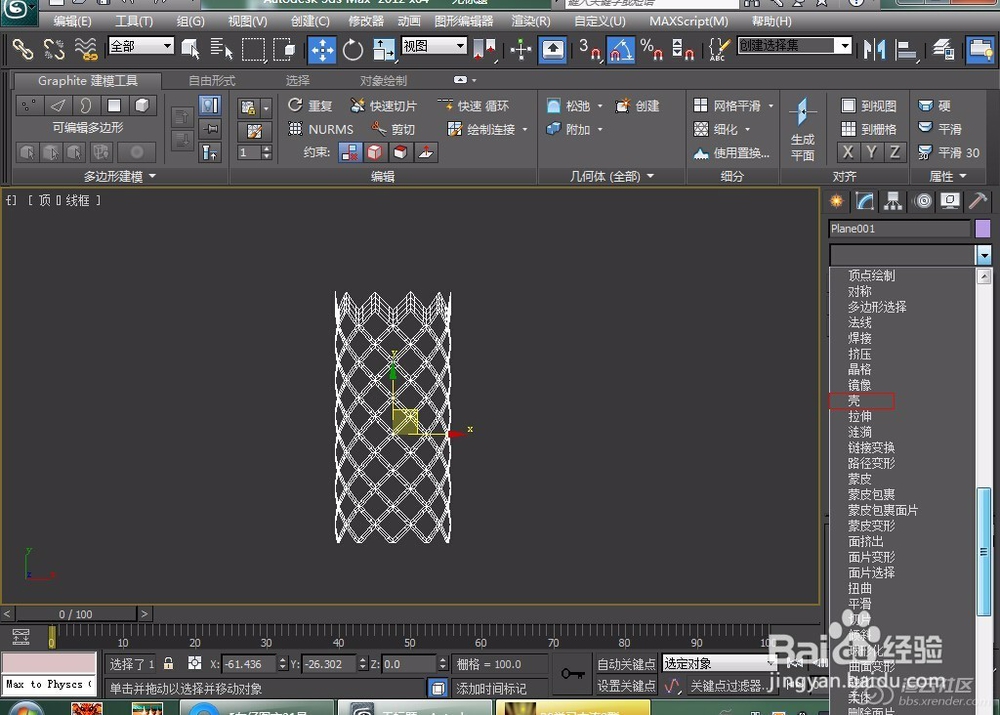Switch to the Create panel star icon
Viewport: 1000px width, 715px height.
coord(837,201)
